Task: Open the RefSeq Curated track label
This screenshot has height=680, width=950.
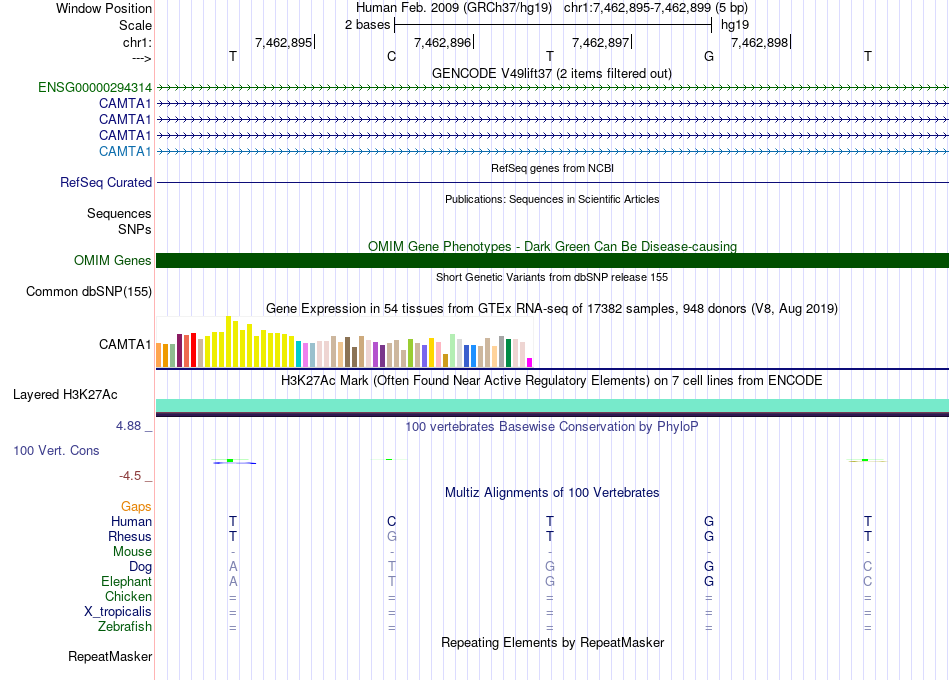Action: (x=106, y=182)
